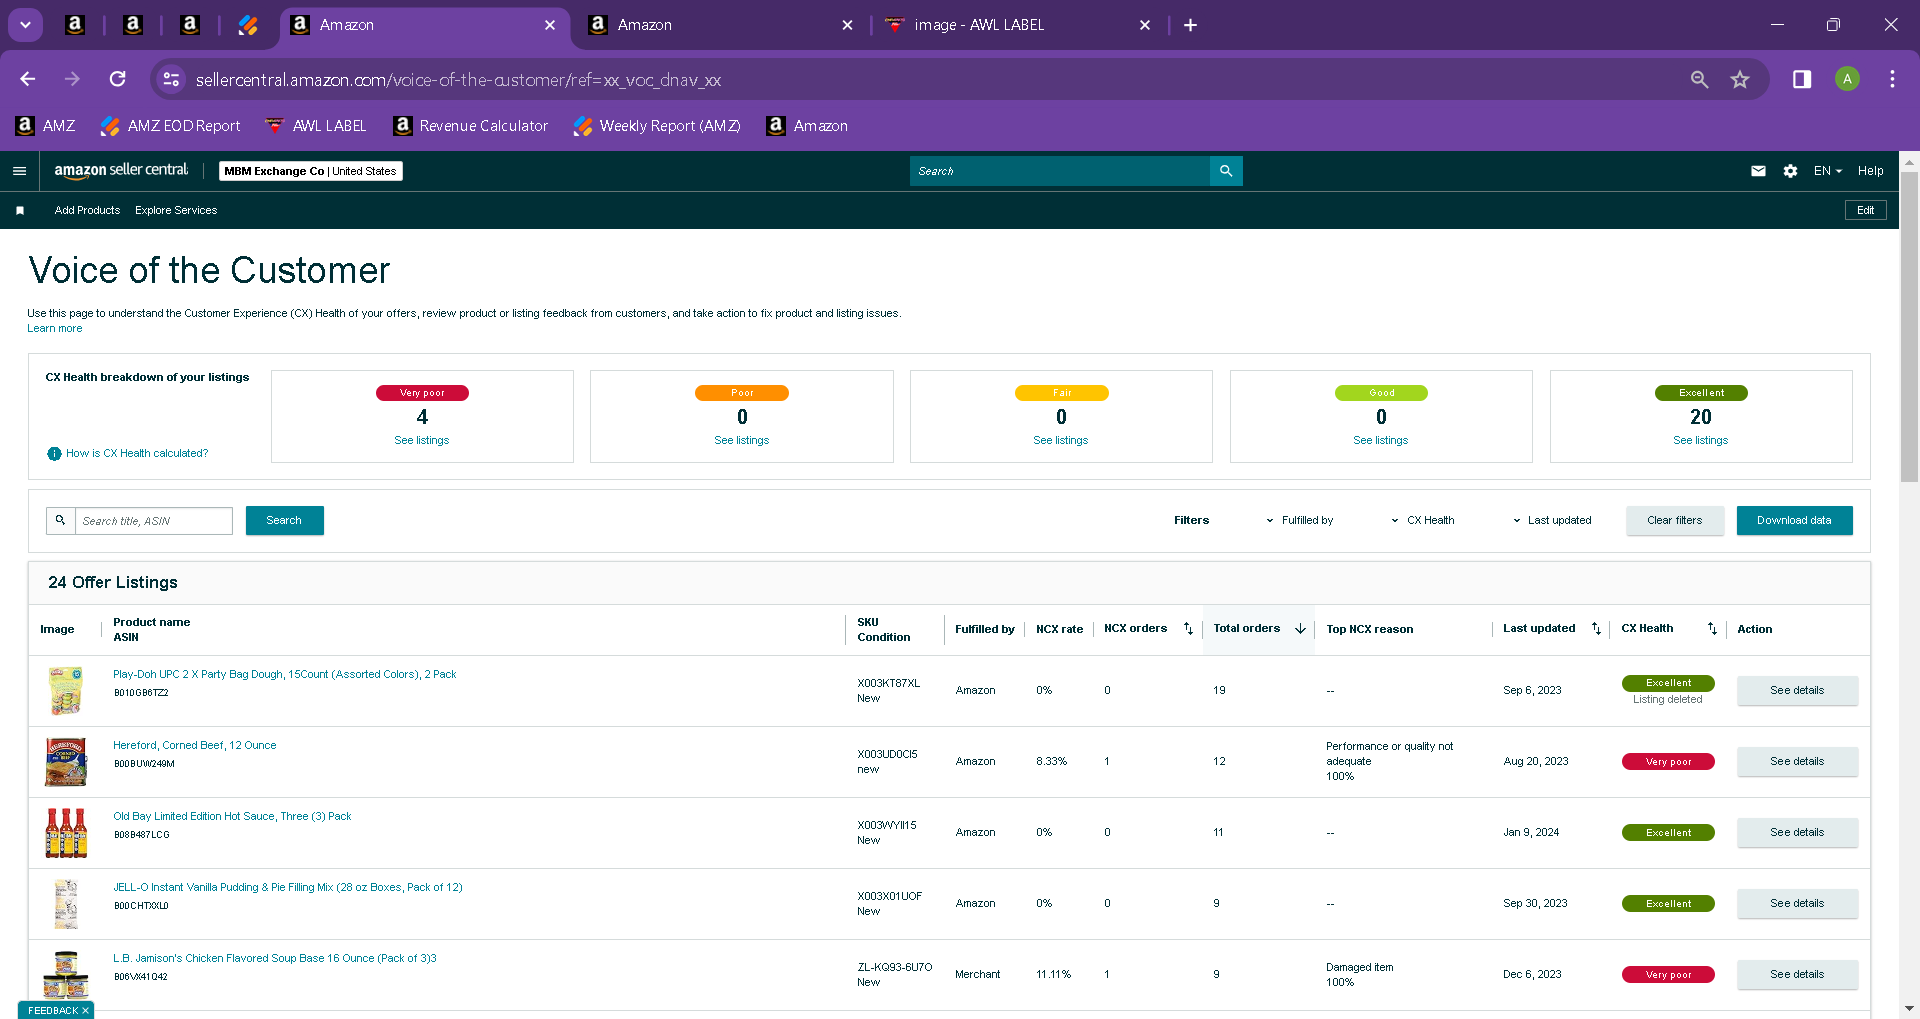The image size is (1920, 1019).
Task: Open the AMZ bookmark
Action: click(x=46, y=126)
